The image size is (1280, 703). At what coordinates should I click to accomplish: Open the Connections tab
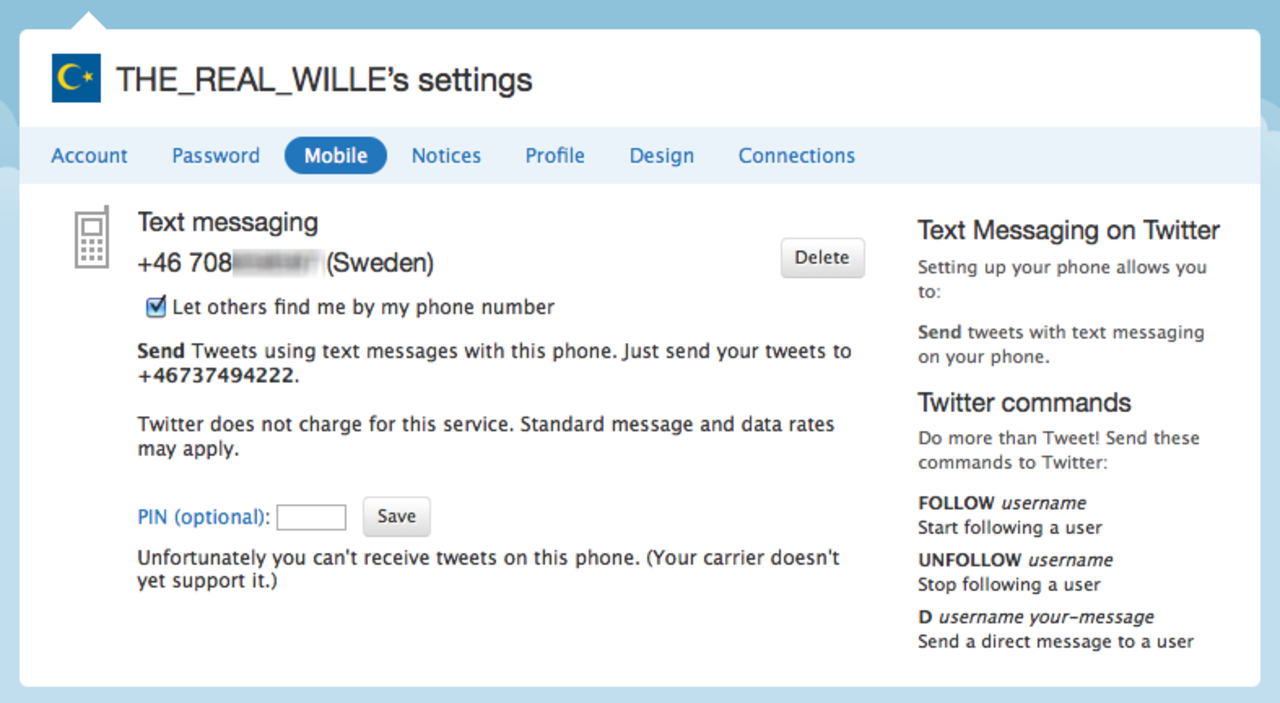point(796,155)
